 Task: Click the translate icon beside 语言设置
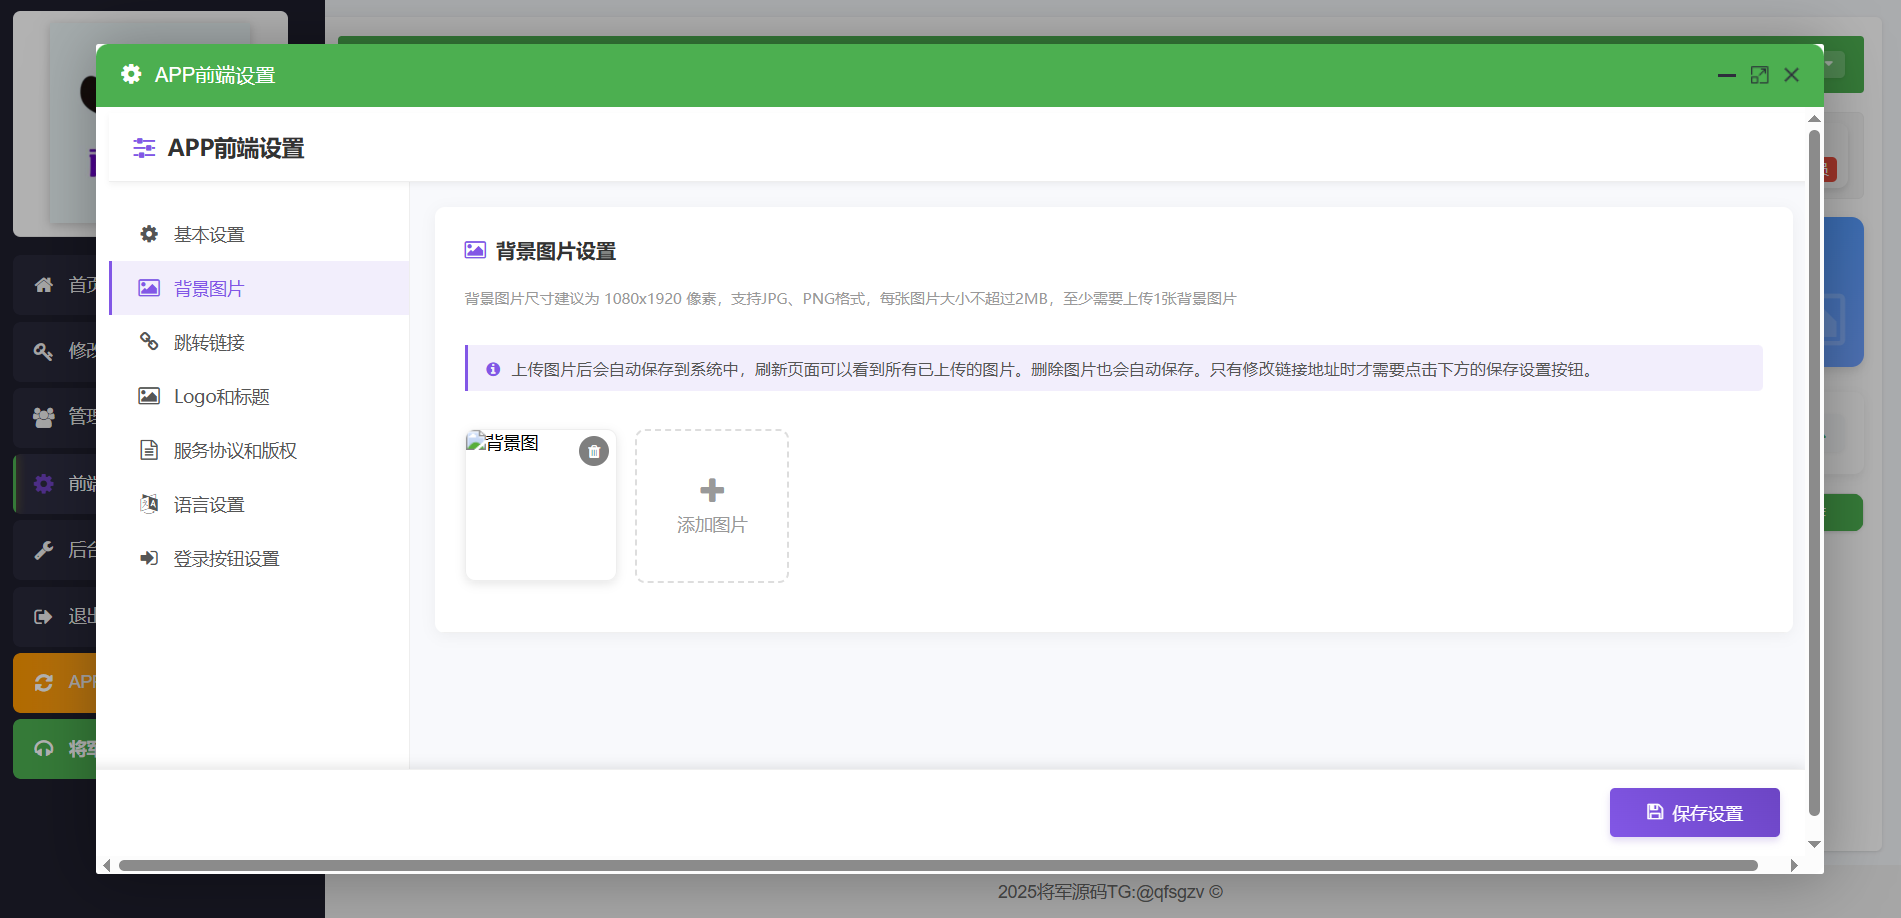point(149,504)
